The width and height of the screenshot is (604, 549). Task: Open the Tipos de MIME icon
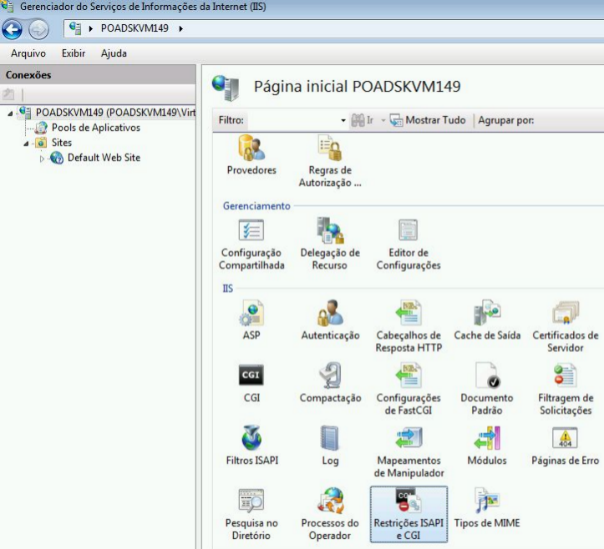[487, 500]
